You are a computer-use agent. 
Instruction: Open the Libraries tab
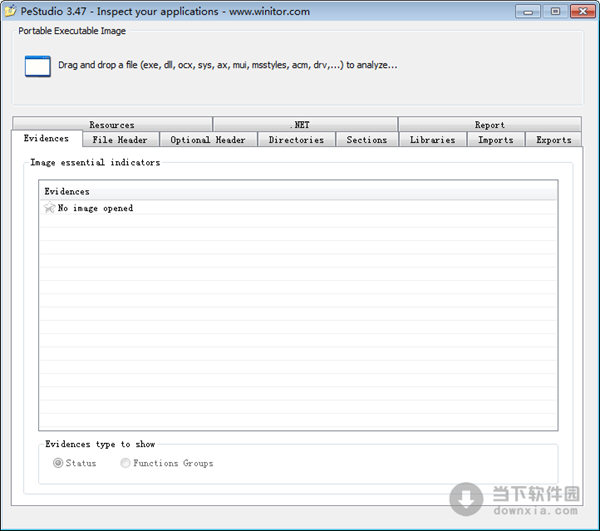point(433,140)
